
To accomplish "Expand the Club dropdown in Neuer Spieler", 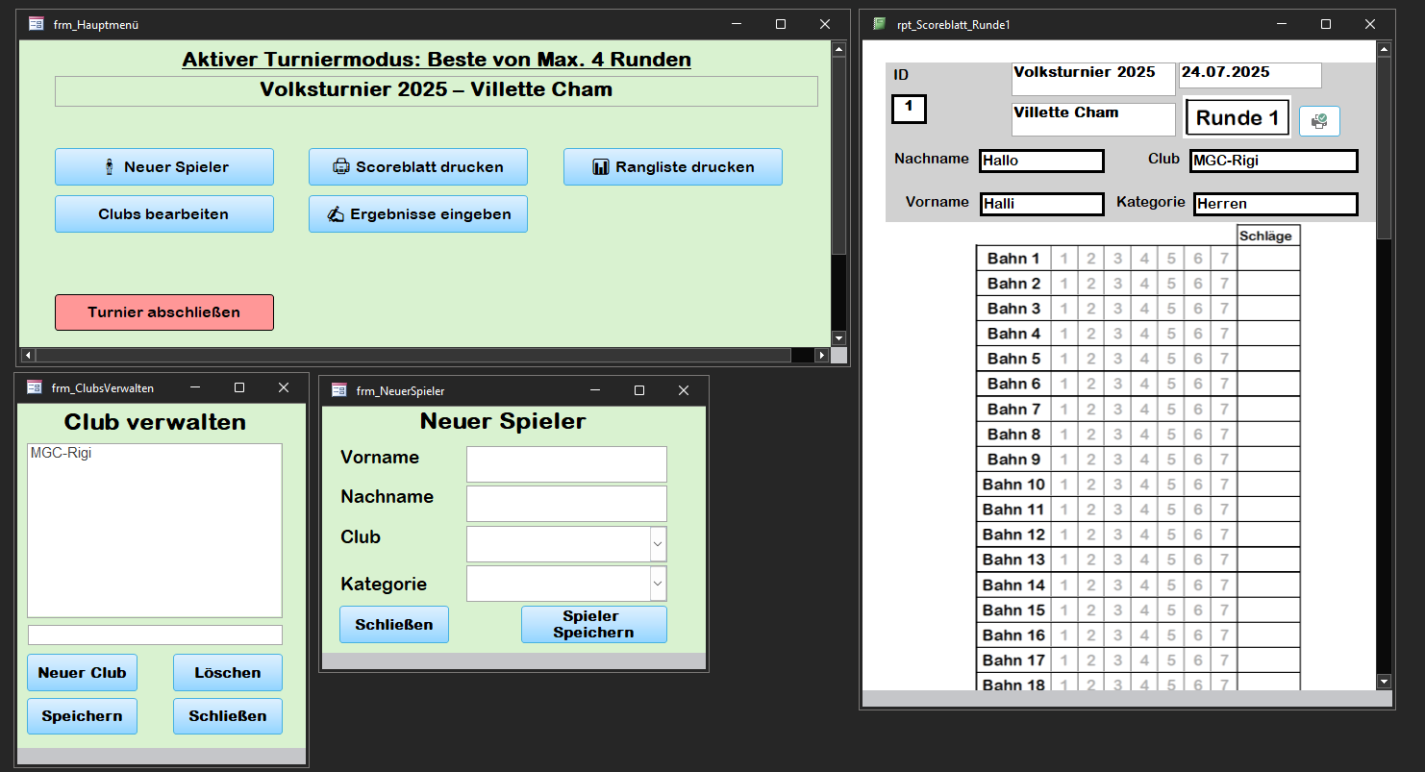I will click(657, 544).
